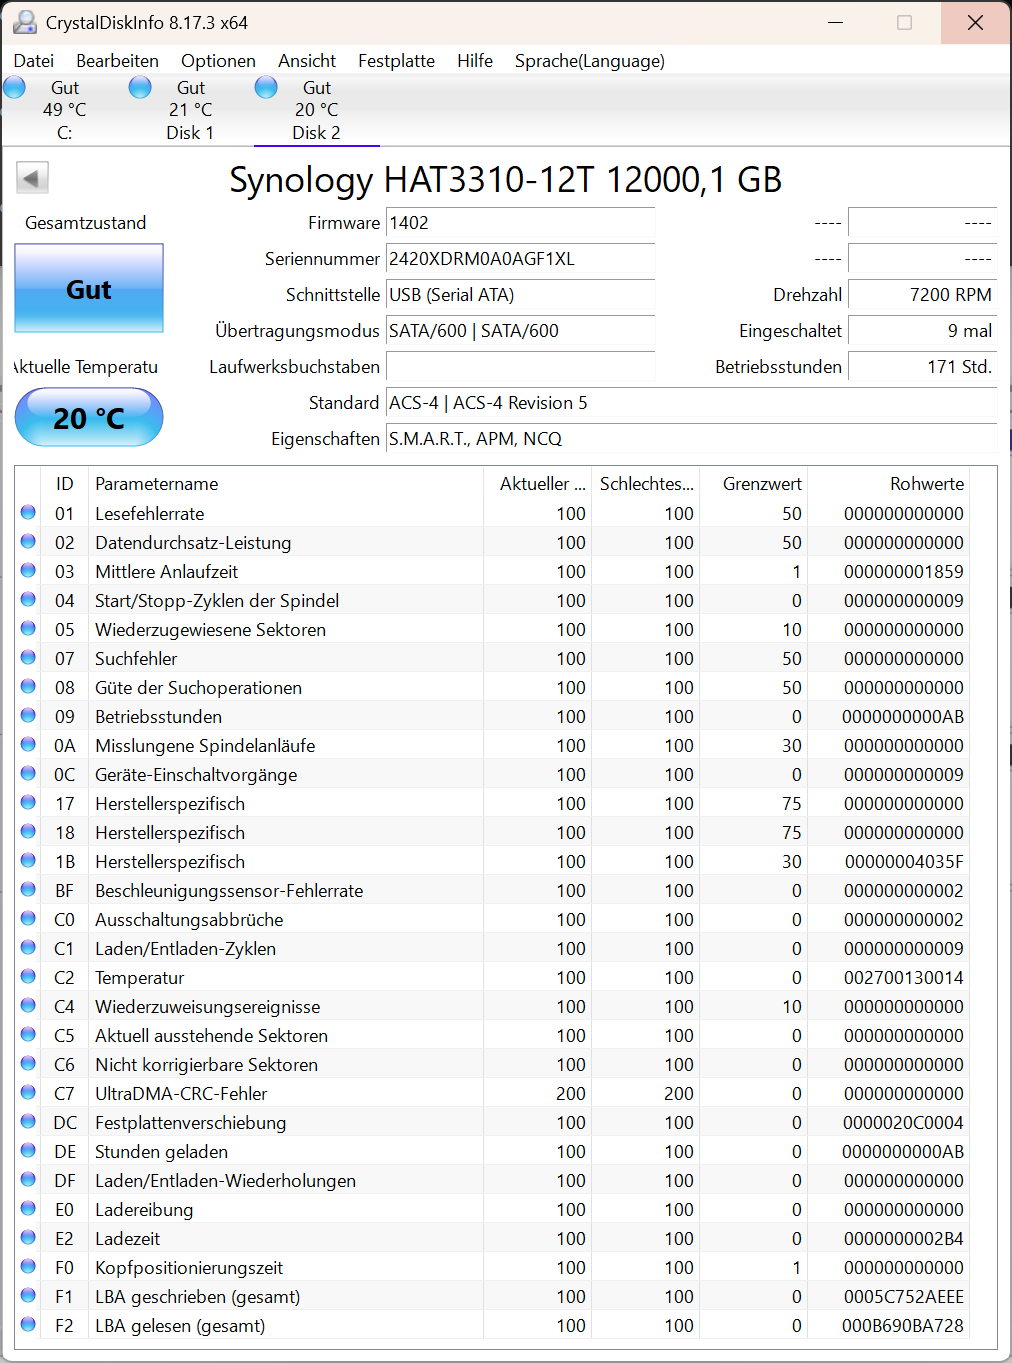Select the Disk 1 status orb
Viewport: 1012px width, 1363px height.
[x=140, y=88]
